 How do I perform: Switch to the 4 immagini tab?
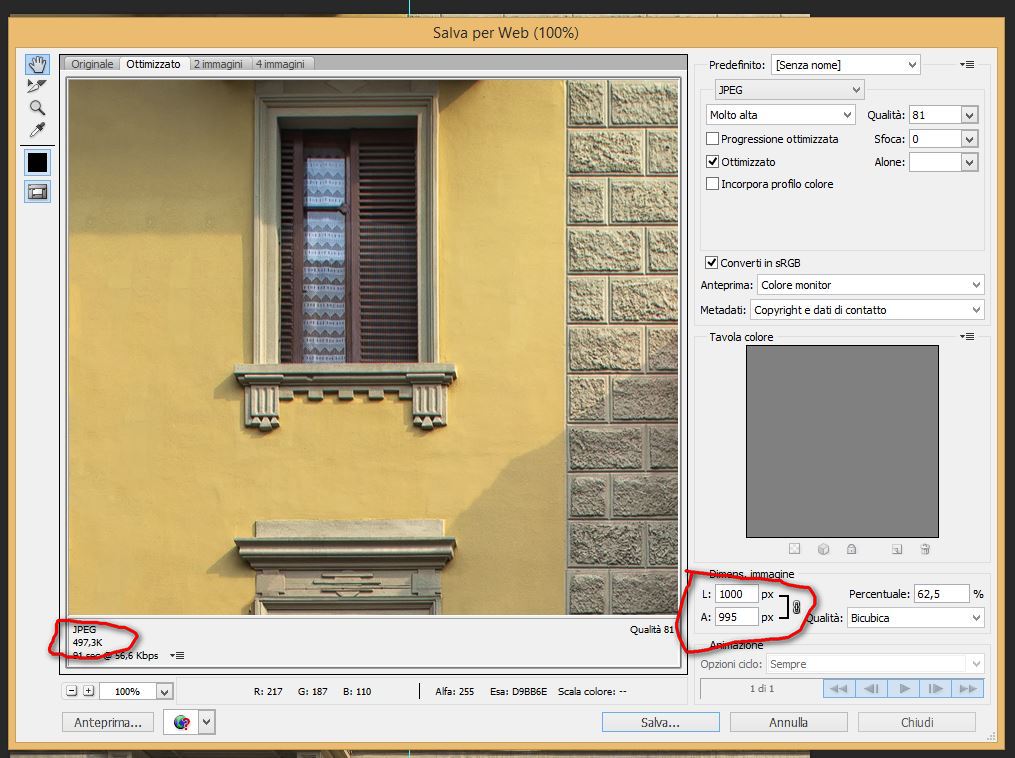282,64
